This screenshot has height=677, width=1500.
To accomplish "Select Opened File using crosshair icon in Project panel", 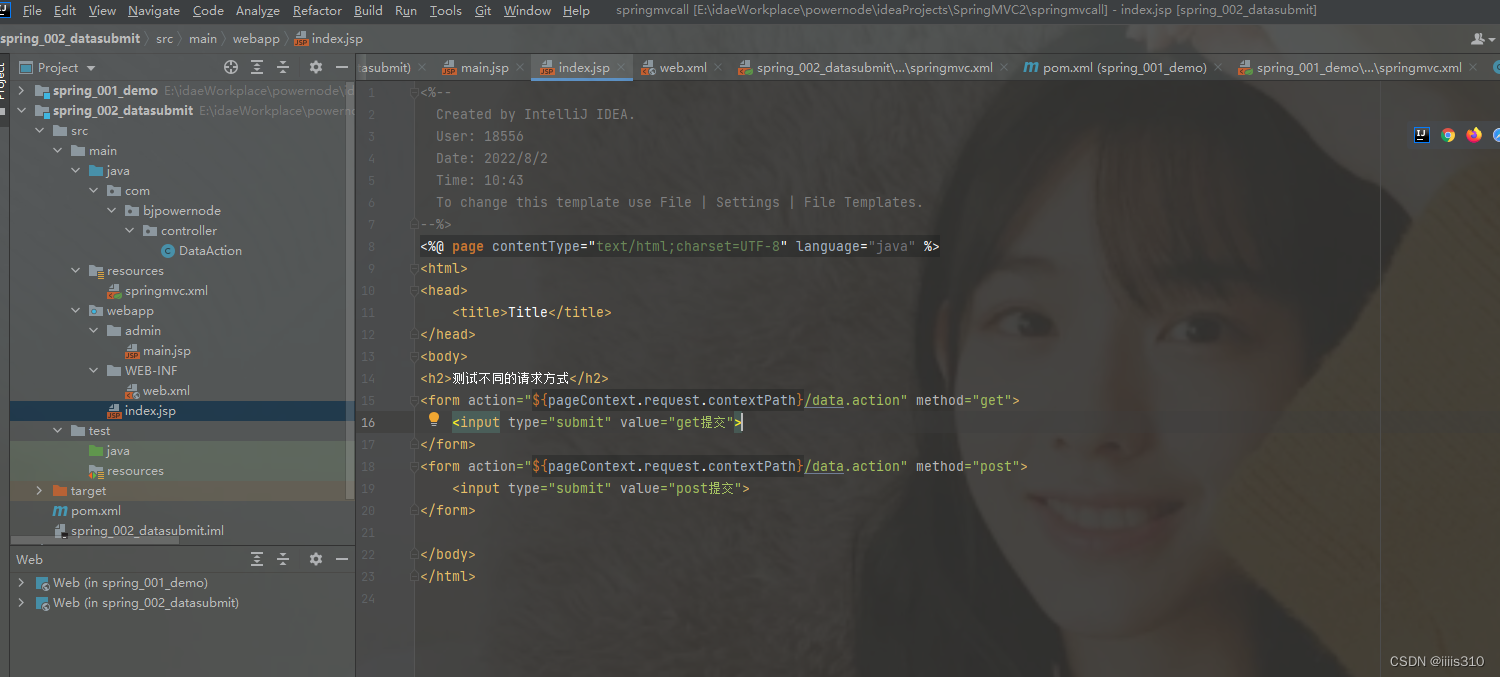I will 231,67.
